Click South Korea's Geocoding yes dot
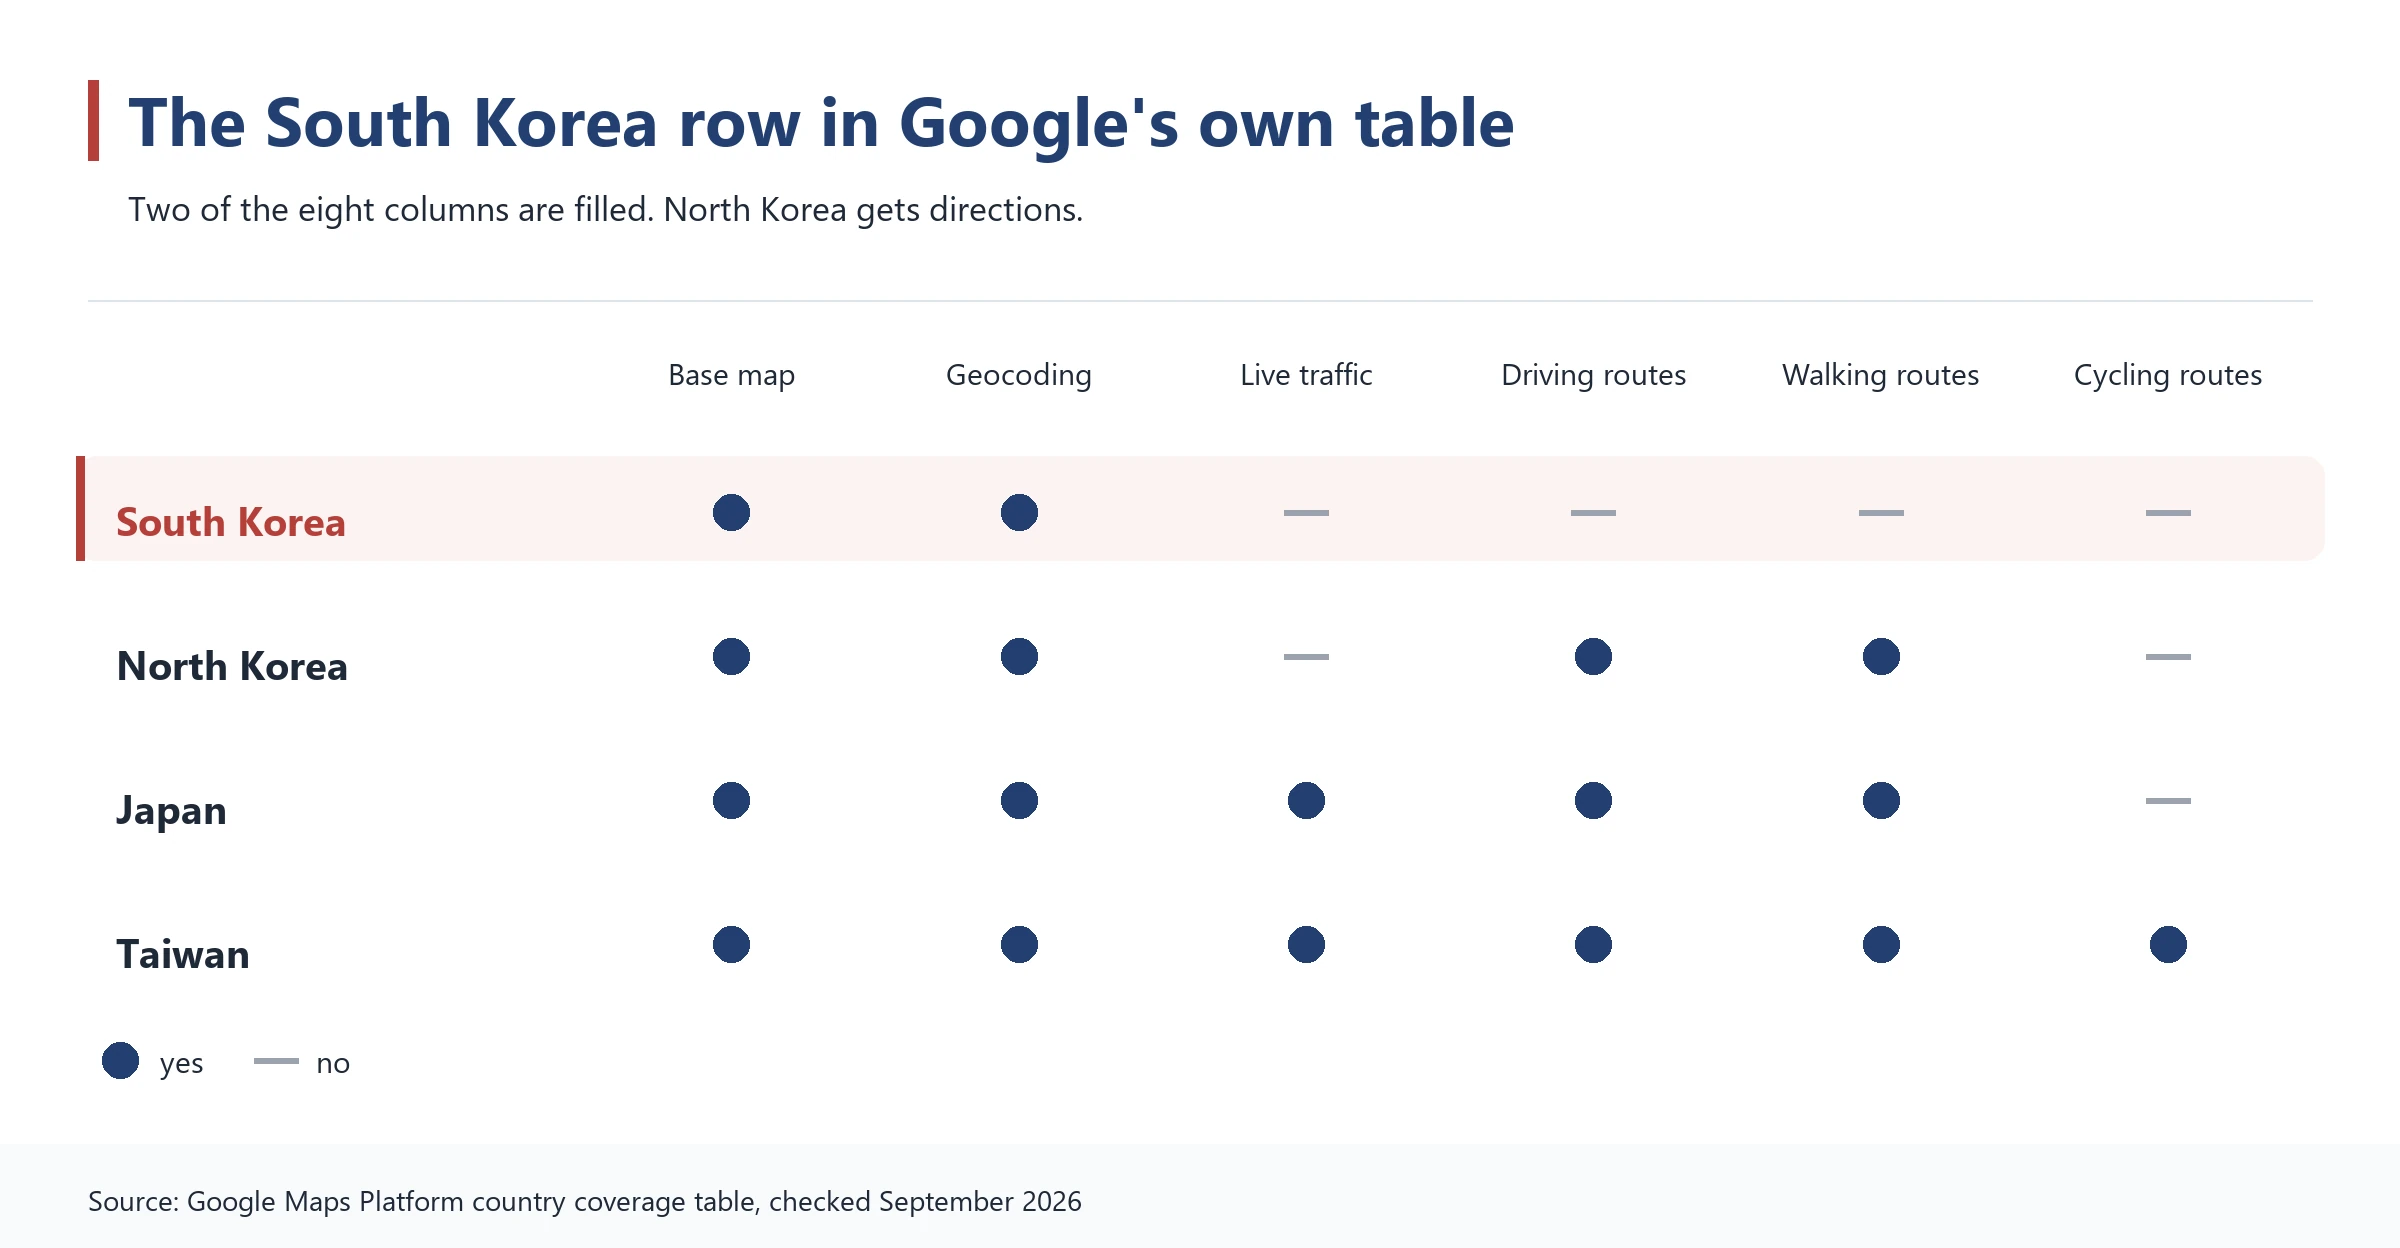This screenshot has width=2400, height=1248. point(1019,513)
